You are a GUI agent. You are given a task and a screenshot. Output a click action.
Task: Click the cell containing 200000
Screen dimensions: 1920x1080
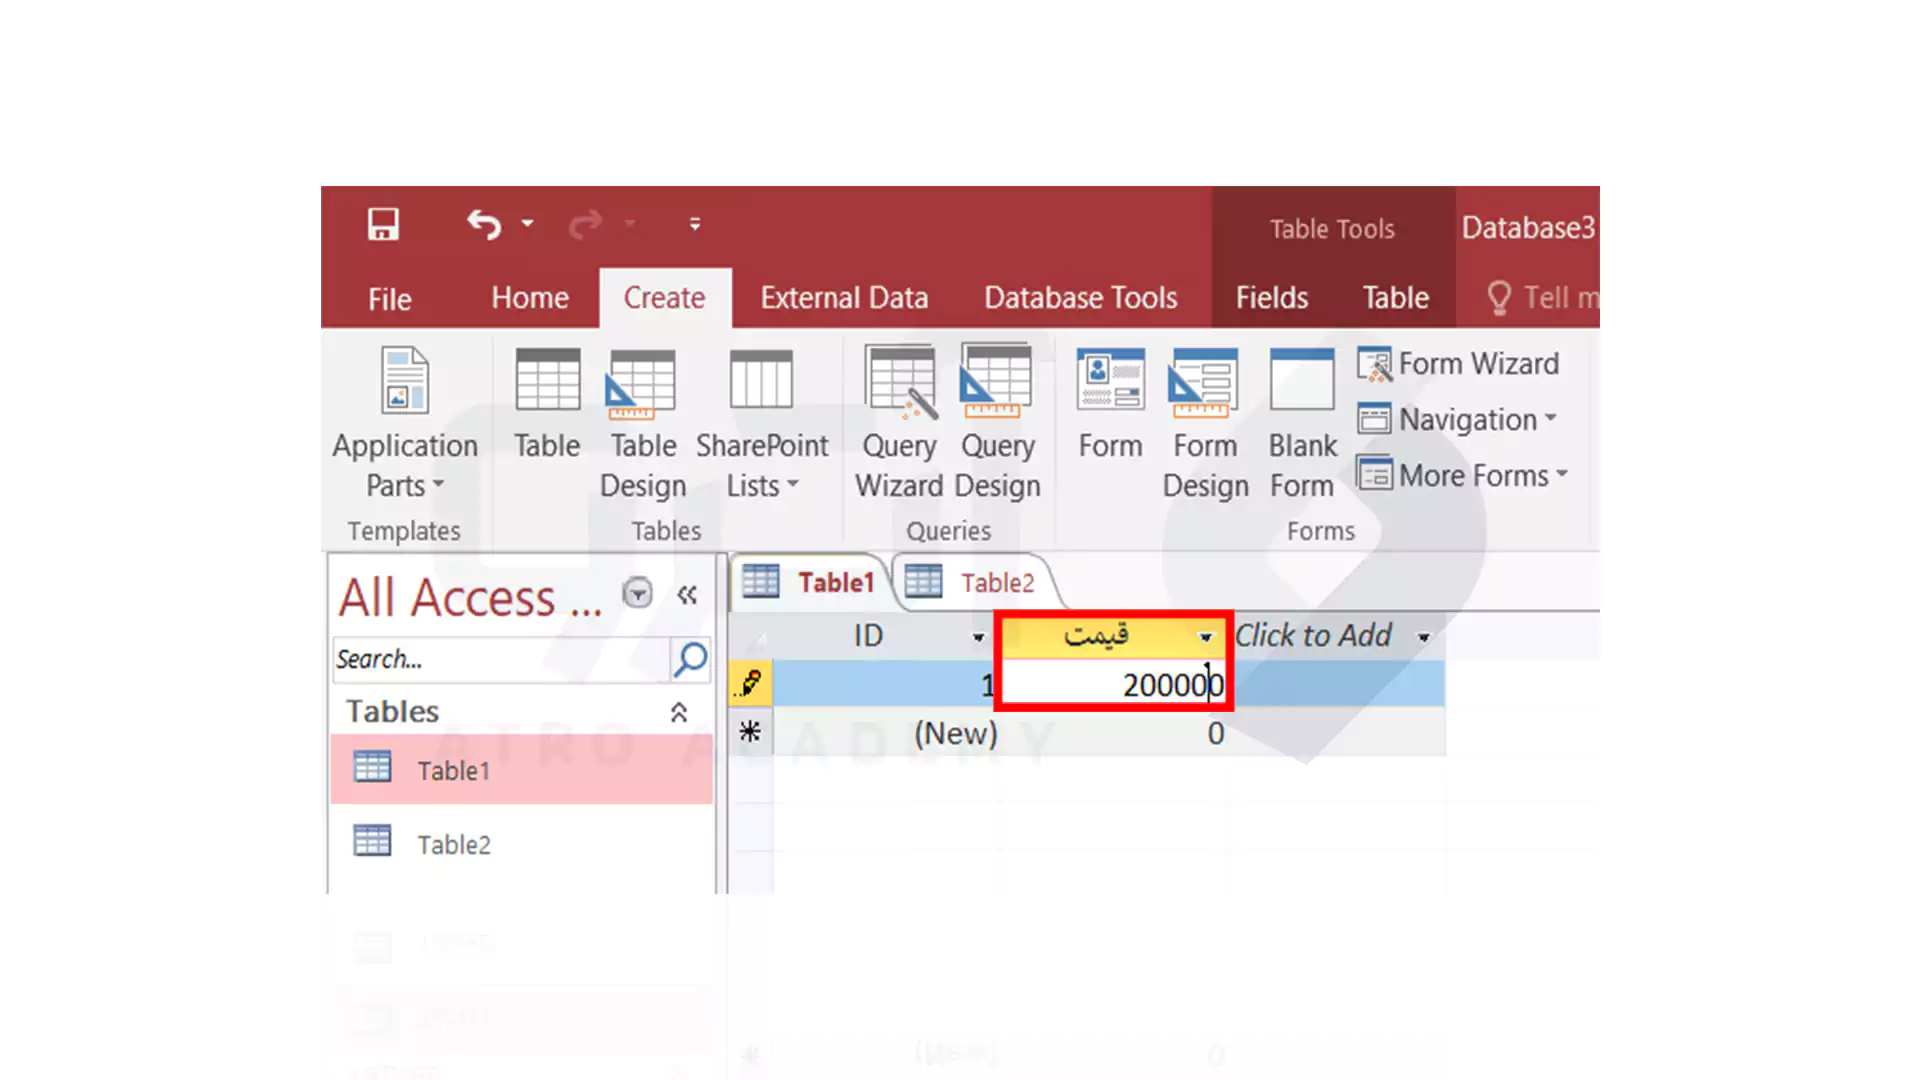coord(1113,685)
